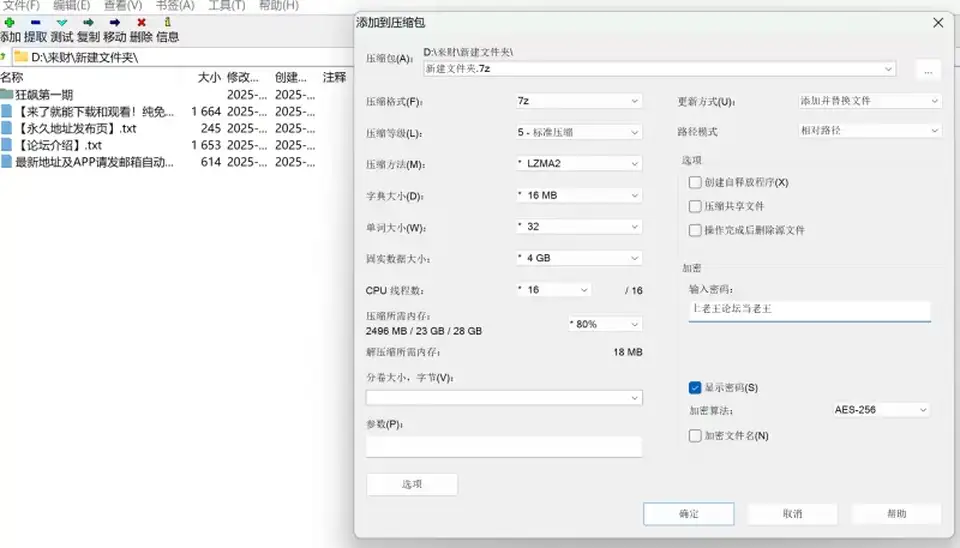960x548 pixels.
Task: Enable 操作完成后删除源文件 checkbox
Action: (695, 230)
